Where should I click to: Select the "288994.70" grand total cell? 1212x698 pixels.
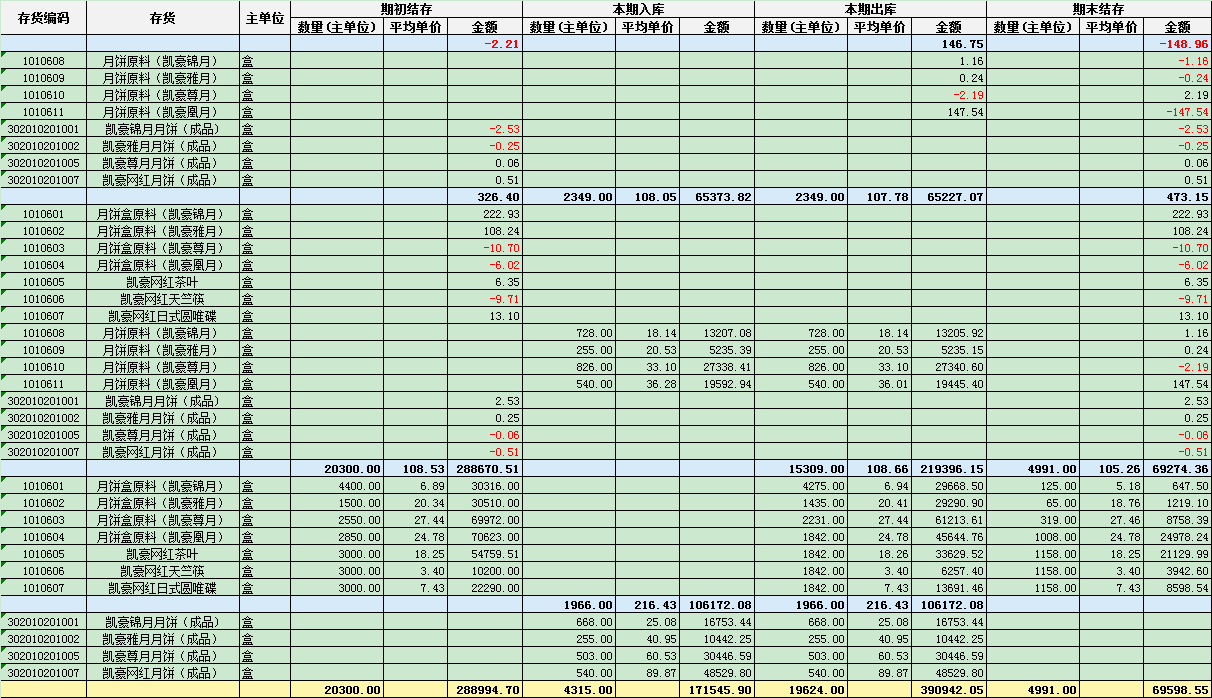pos(483,690)
